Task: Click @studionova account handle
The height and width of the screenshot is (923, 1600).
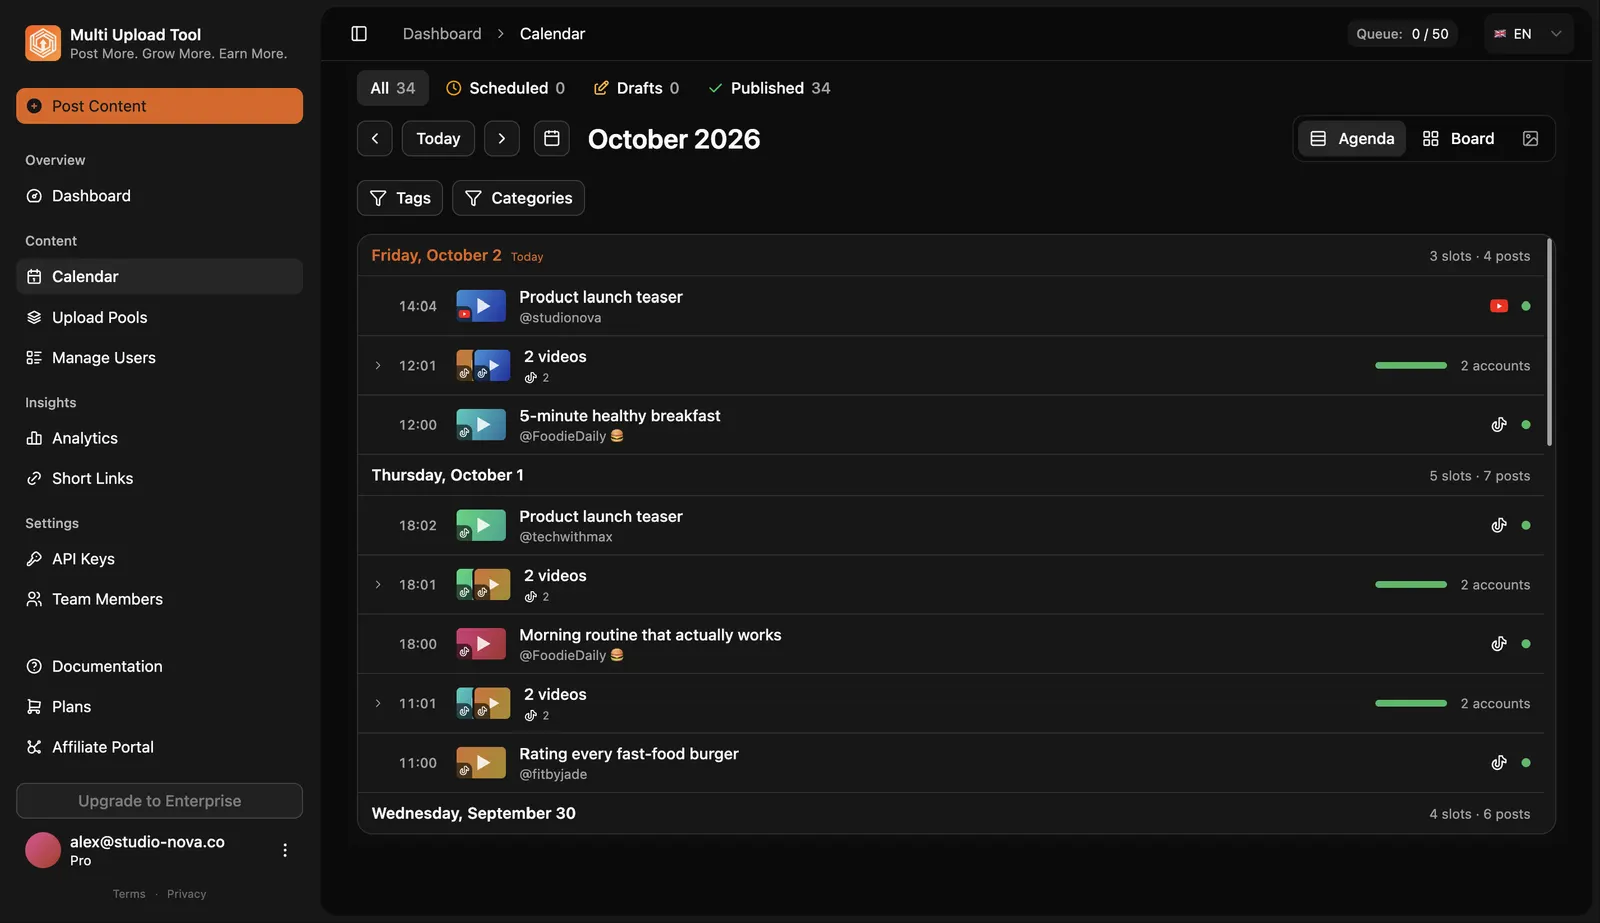Action: tap(560, 318)
